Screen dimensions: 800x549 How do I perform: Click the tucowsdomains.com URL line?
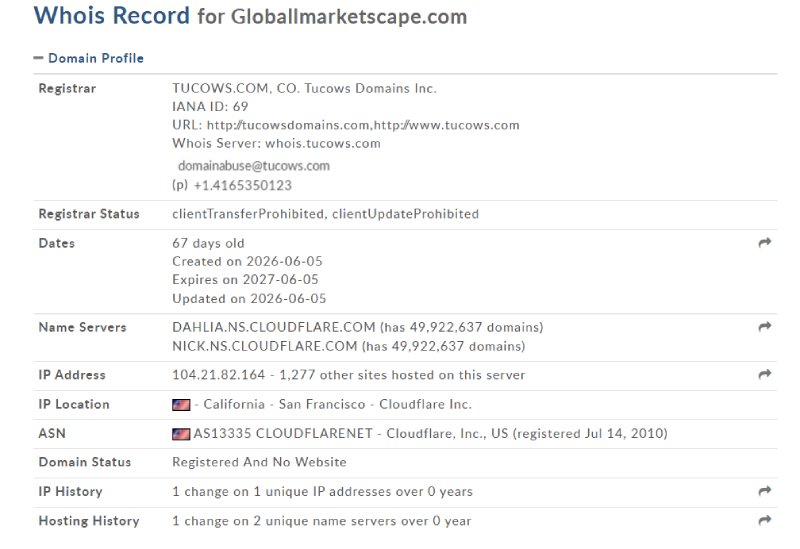(x=346, y=125)
